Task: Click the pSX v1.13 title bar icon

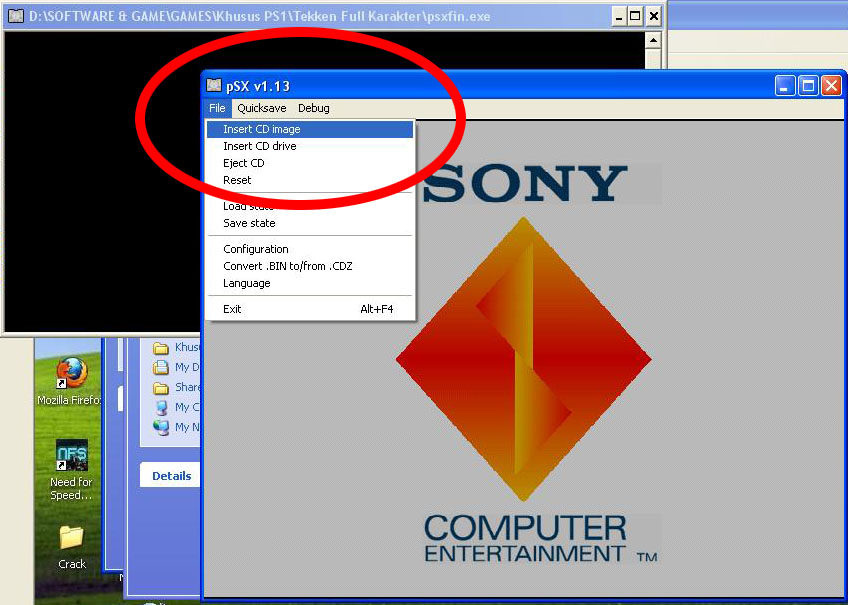Action: (x=214, y=85)
